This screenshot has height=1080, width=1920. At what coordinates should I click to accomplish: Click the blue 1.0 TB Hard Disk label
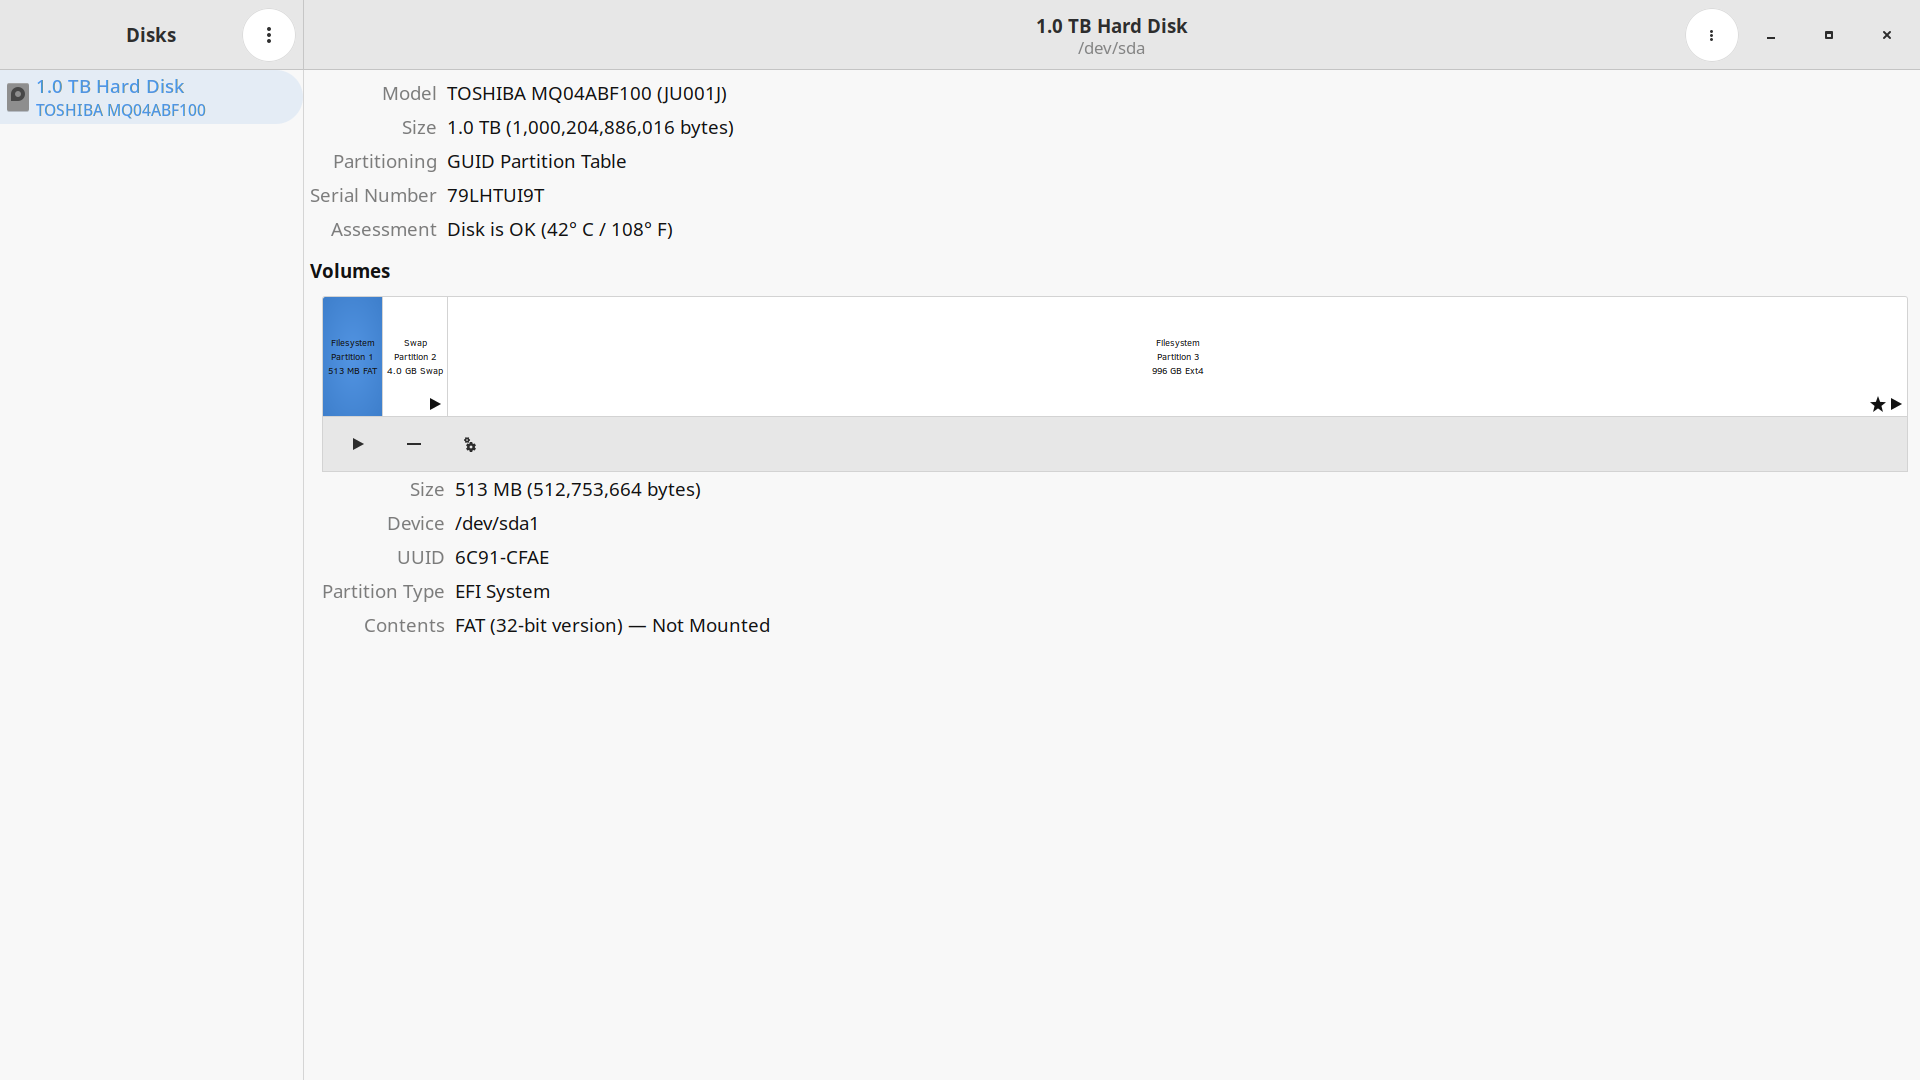coord(110,86)
